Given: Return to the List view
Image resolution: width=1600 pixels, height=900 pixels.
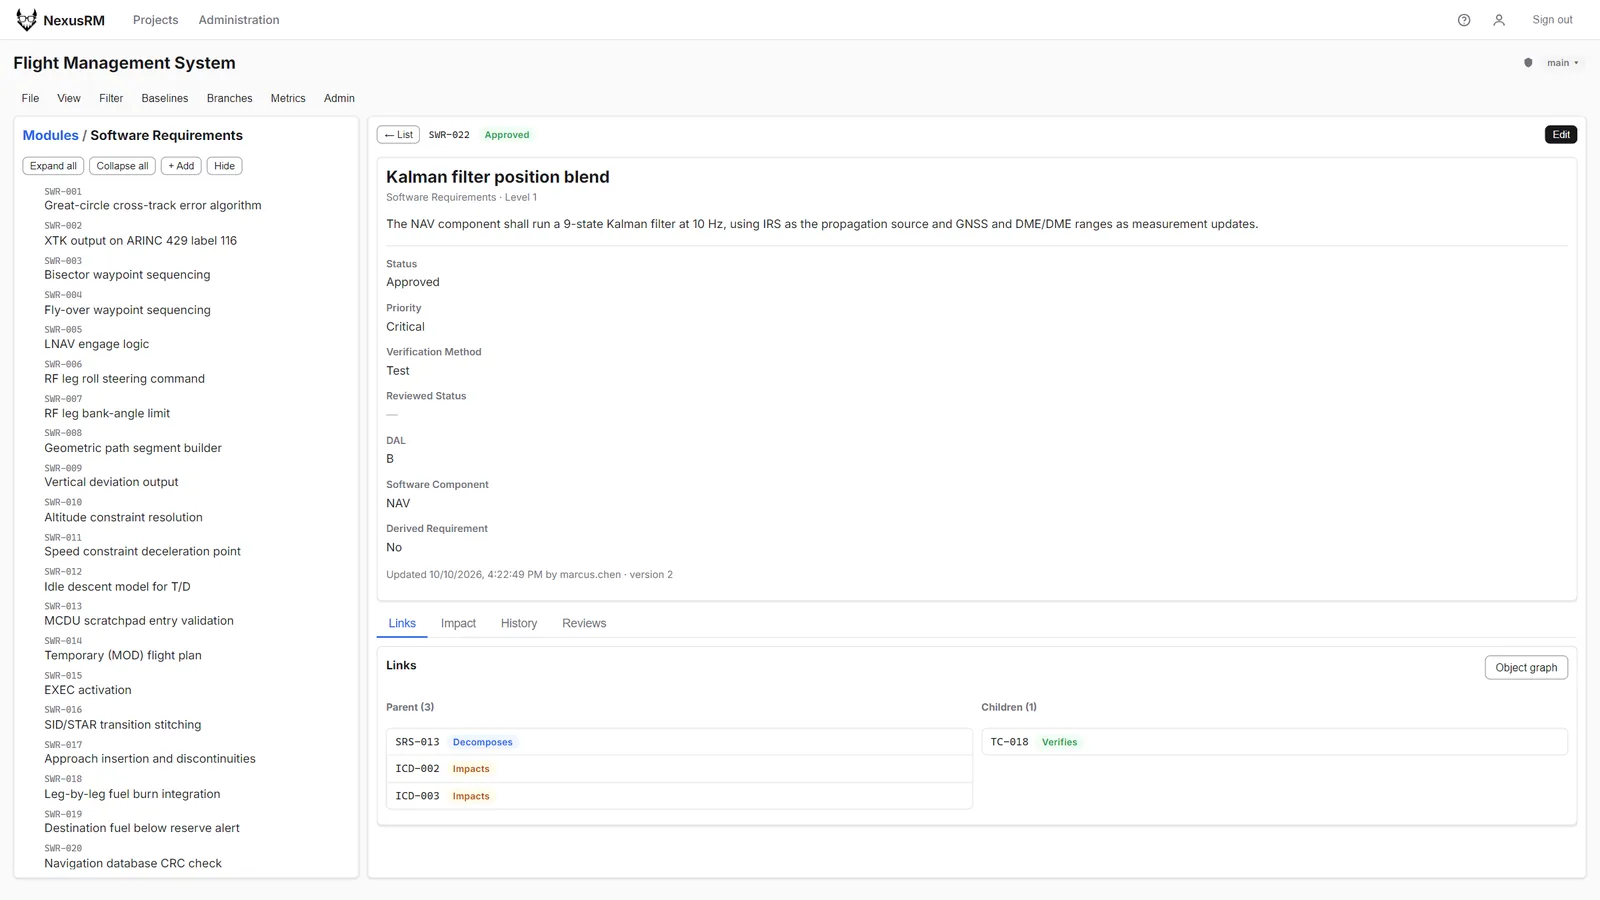Looking at the screenshot, I should [398, 135].
